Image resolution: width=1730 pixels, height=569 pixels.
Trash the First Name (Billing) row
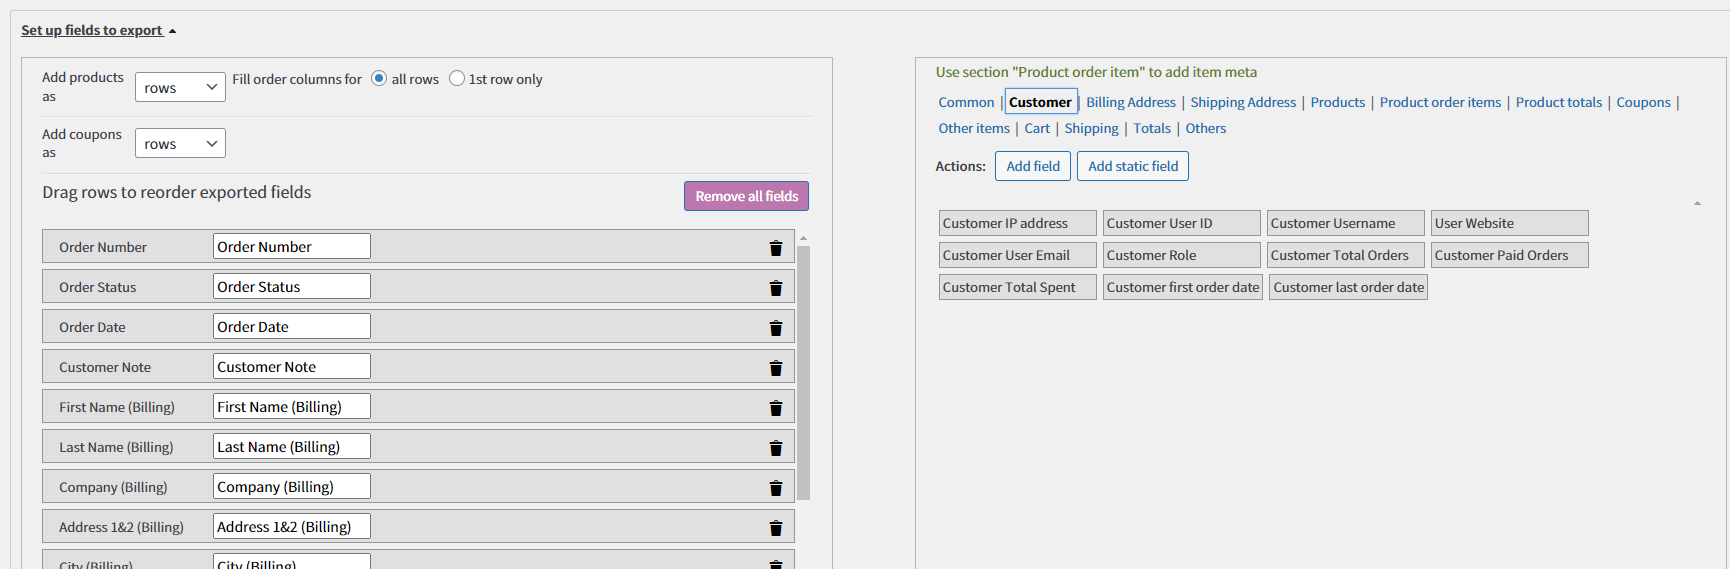coord(775,408)
